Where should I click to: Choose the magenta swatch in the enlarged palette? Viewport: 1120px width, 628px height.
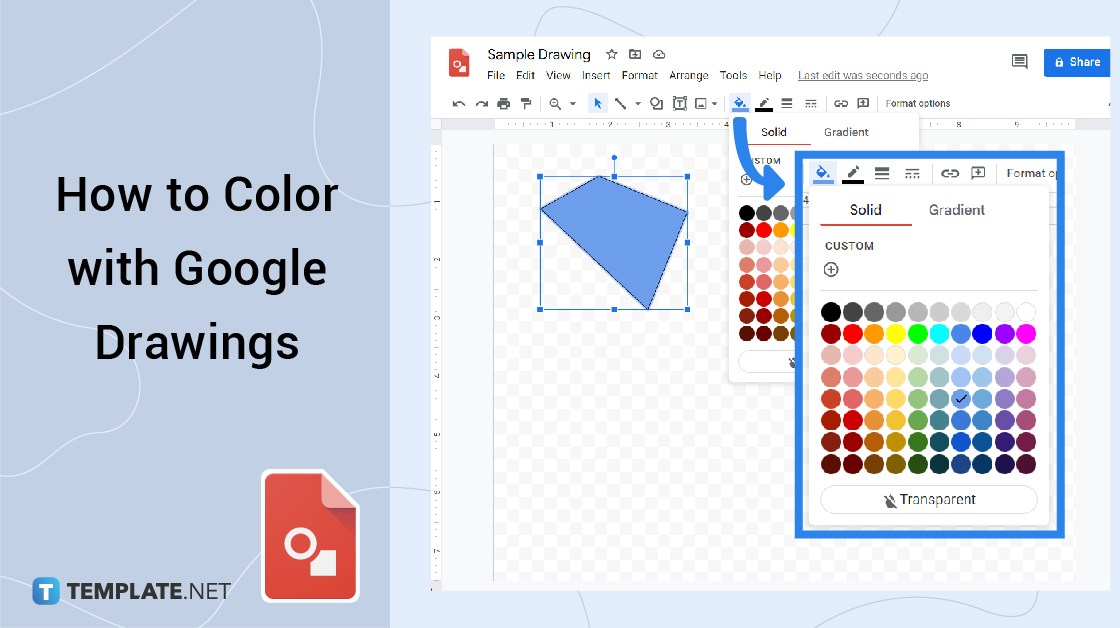point(1026,334)
